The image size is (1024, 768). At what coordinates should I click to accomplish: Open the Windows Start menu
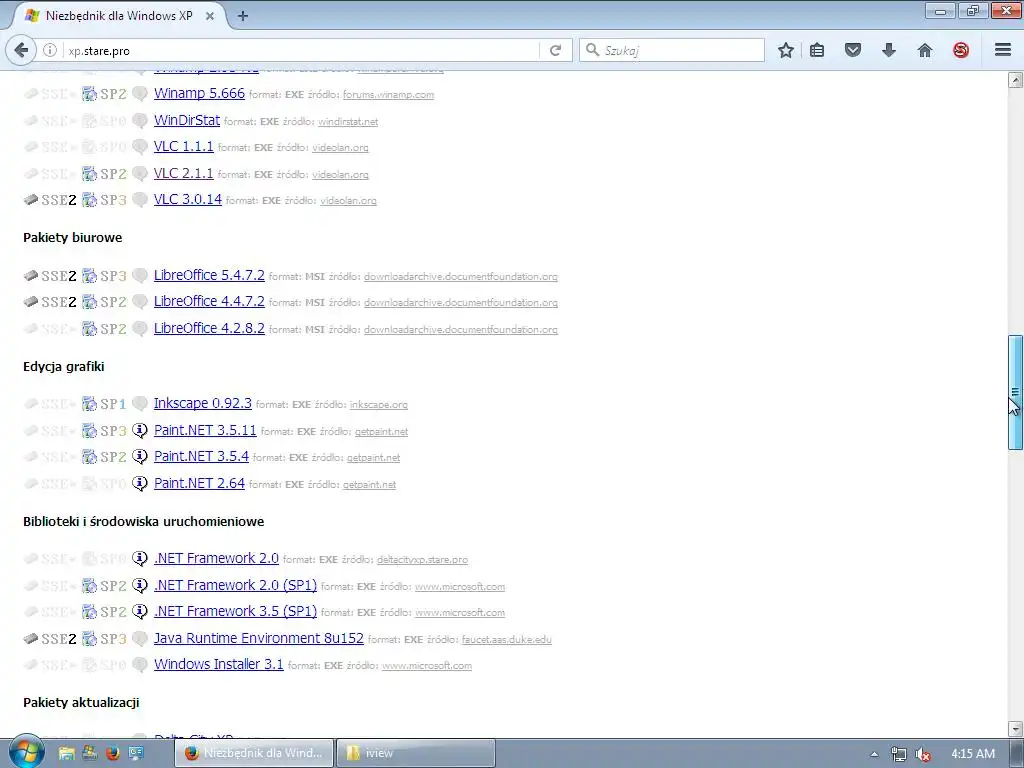coord(26,752)
